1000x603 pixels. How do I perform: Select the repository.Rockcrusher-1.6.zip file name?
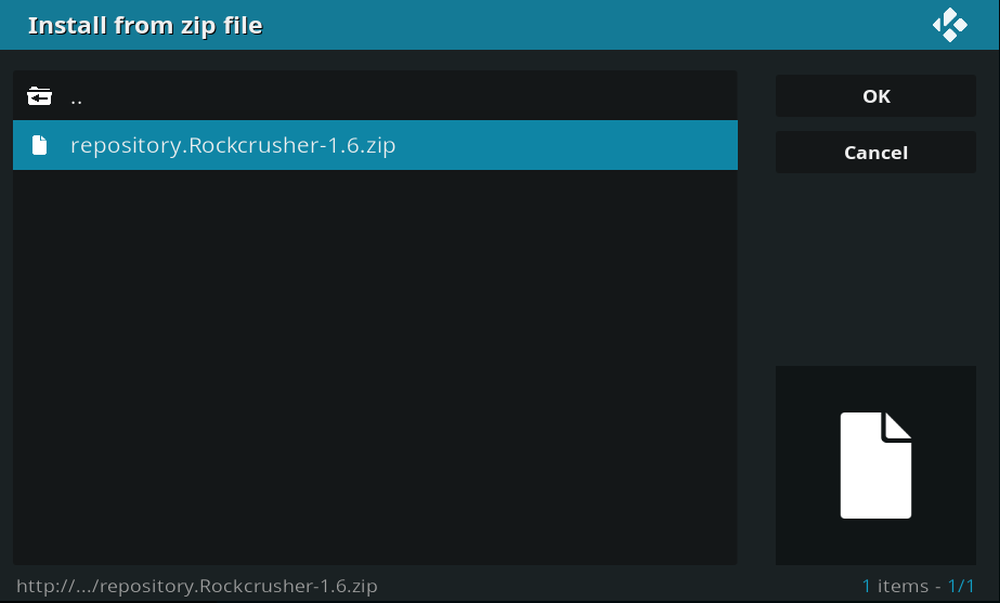click(233, 145)
